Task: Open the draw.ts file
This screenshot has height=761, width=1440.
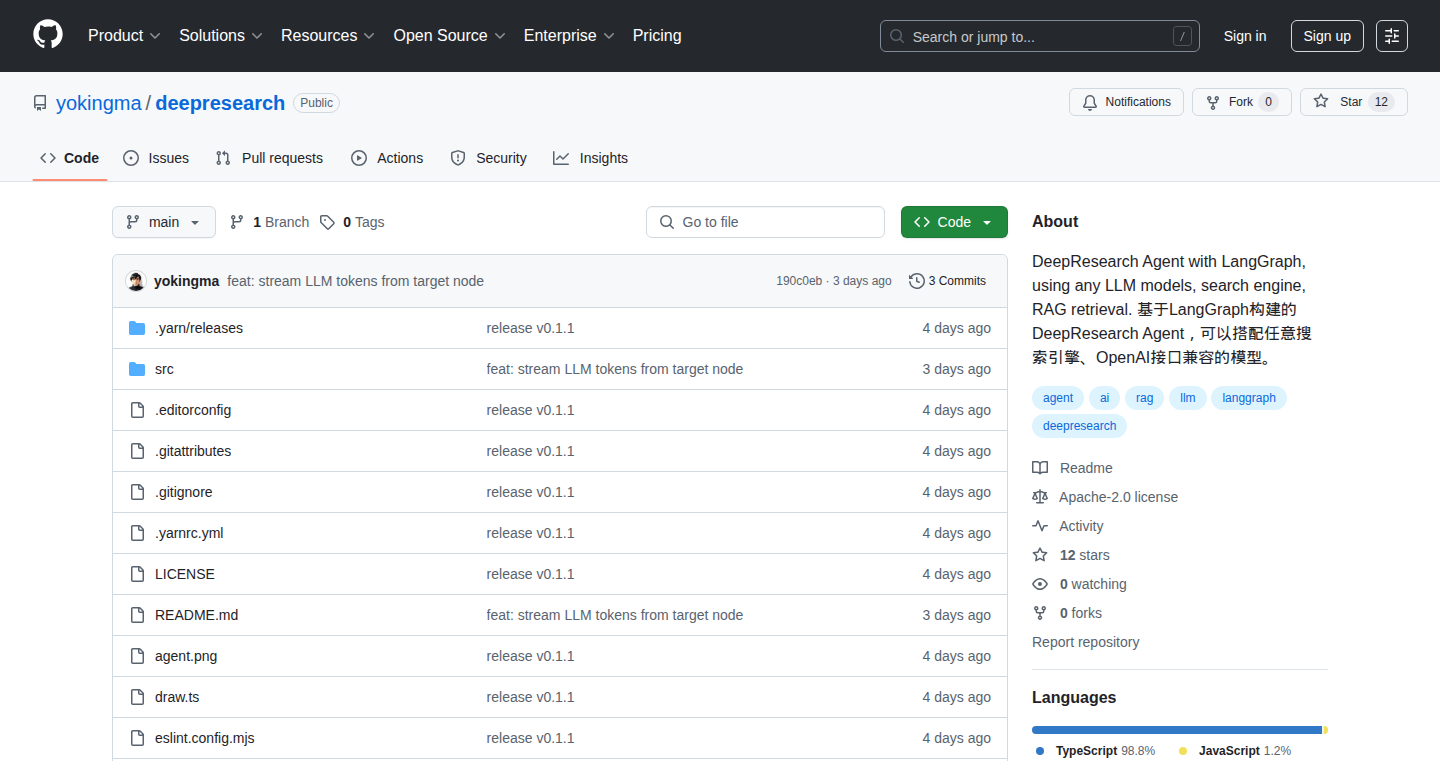Action: tap(177, 697)
